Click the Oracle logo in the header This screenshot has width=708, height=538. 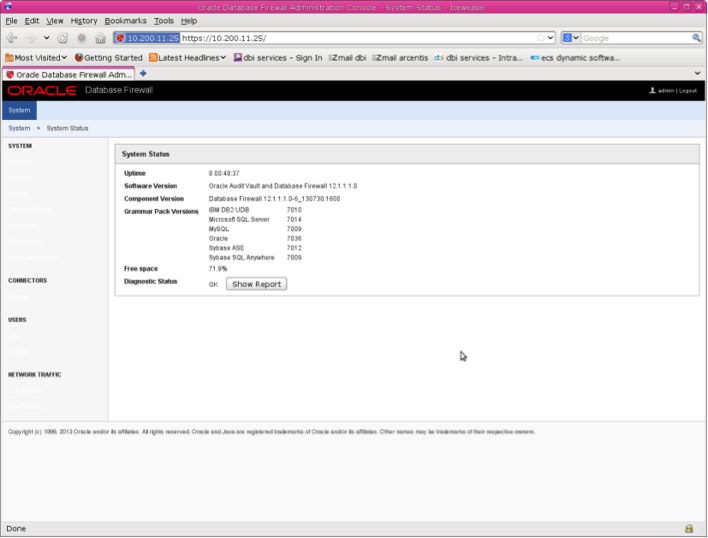(x=42, y=90)
